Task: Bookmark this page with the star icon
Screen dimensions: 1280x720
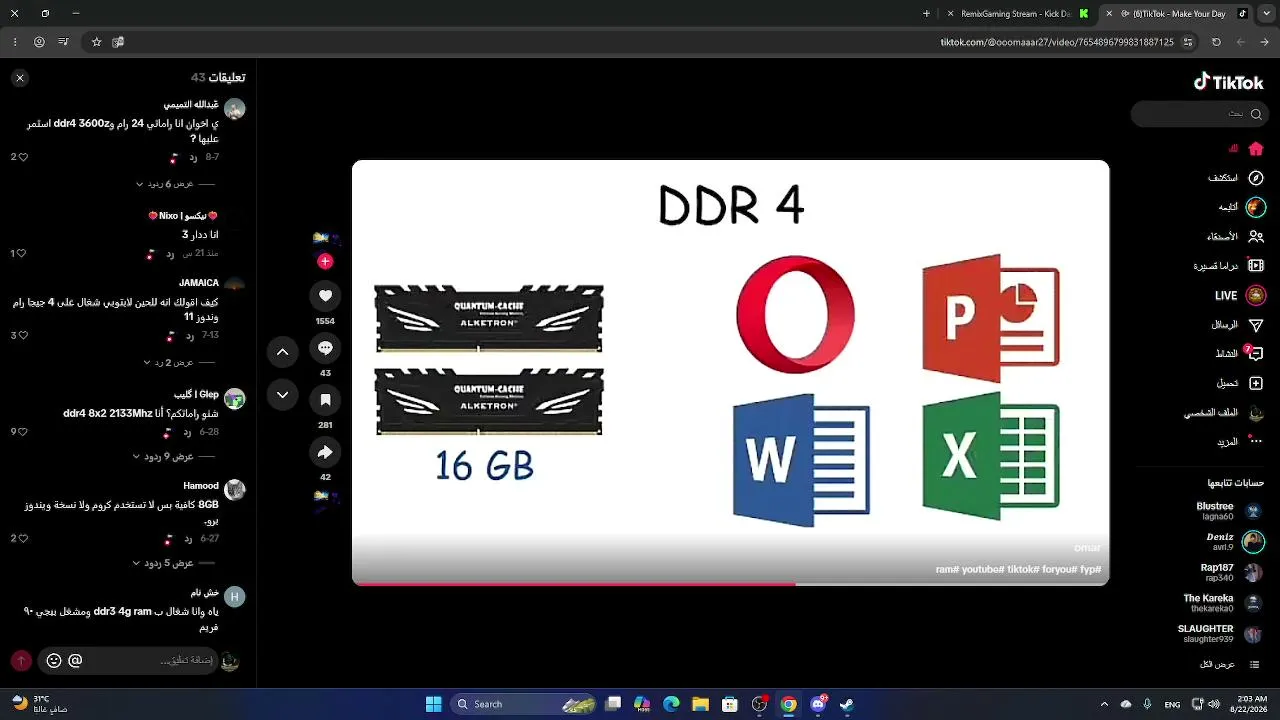Action: point(97,42)
